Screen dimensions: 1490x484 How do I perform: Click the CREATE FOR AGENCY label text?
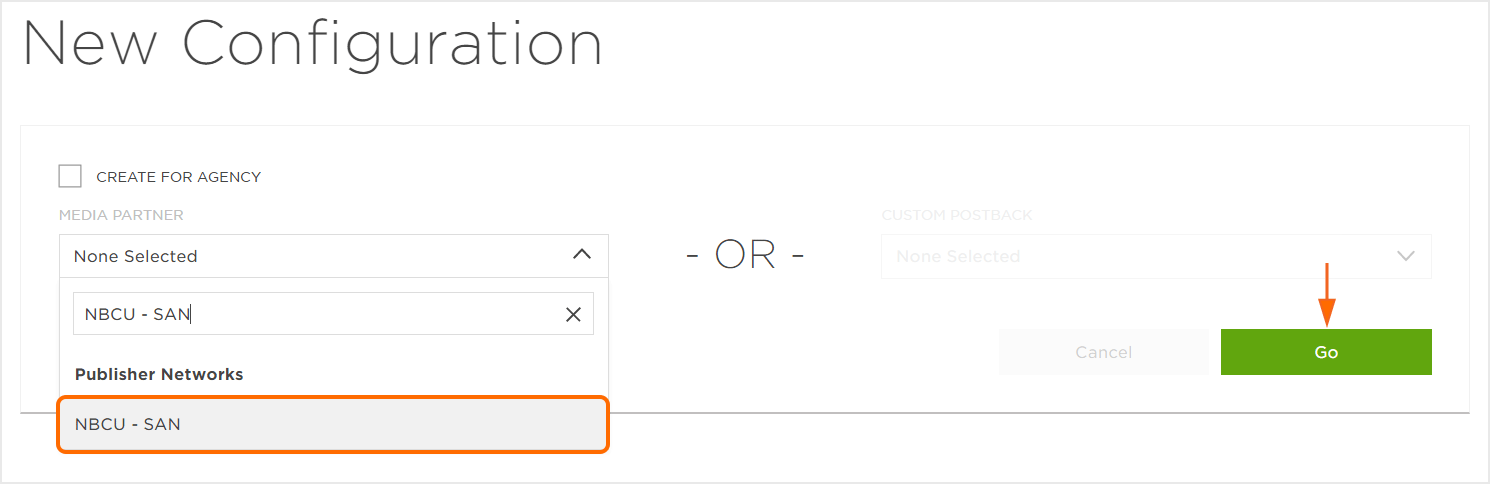178,177
